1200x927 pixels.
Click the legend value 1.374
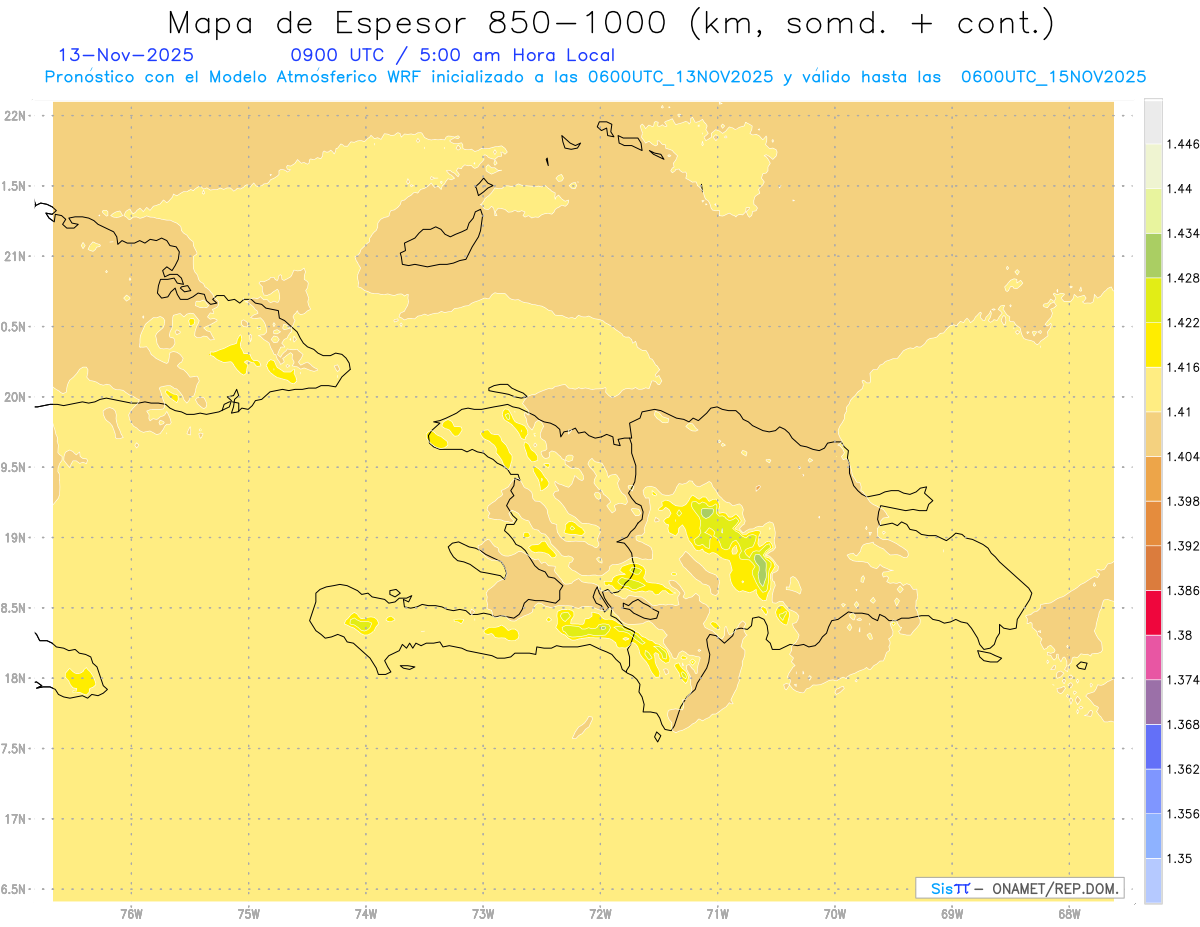pyautogui.click(x=1183, y=680)
